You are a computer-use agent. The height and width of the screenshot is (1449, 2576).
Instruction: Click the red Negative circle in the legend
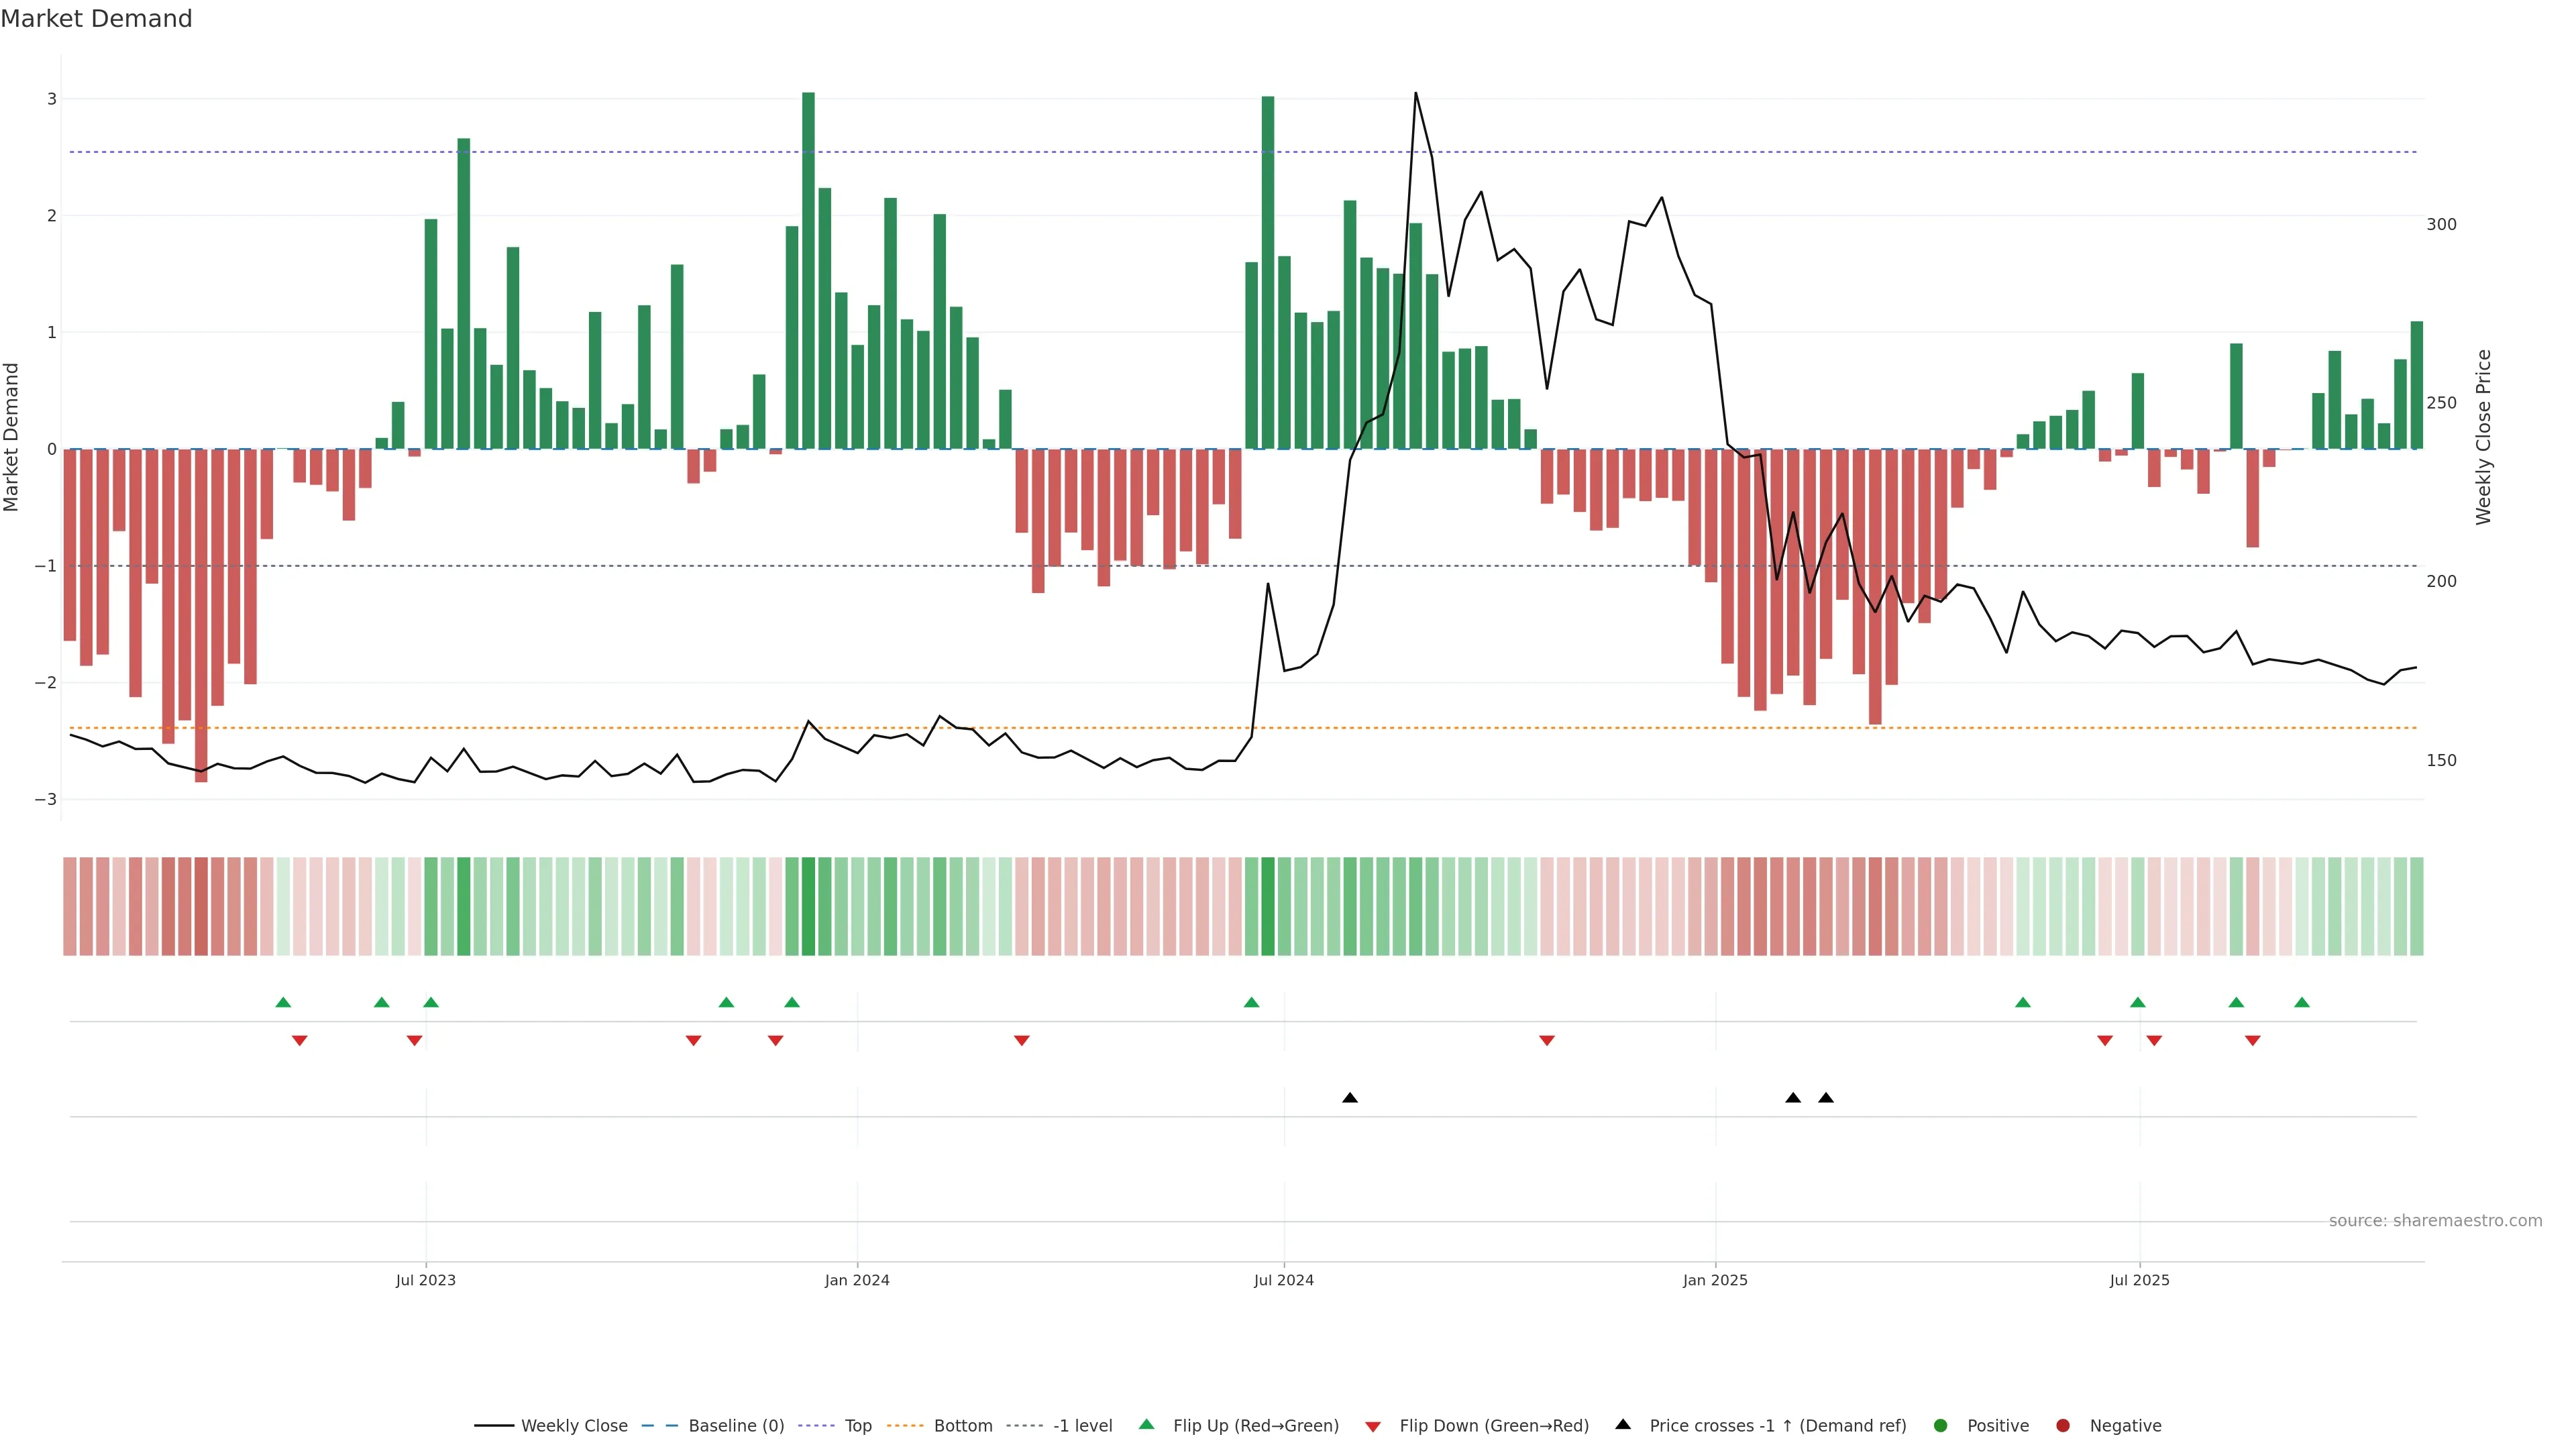coord(2063,1425)
